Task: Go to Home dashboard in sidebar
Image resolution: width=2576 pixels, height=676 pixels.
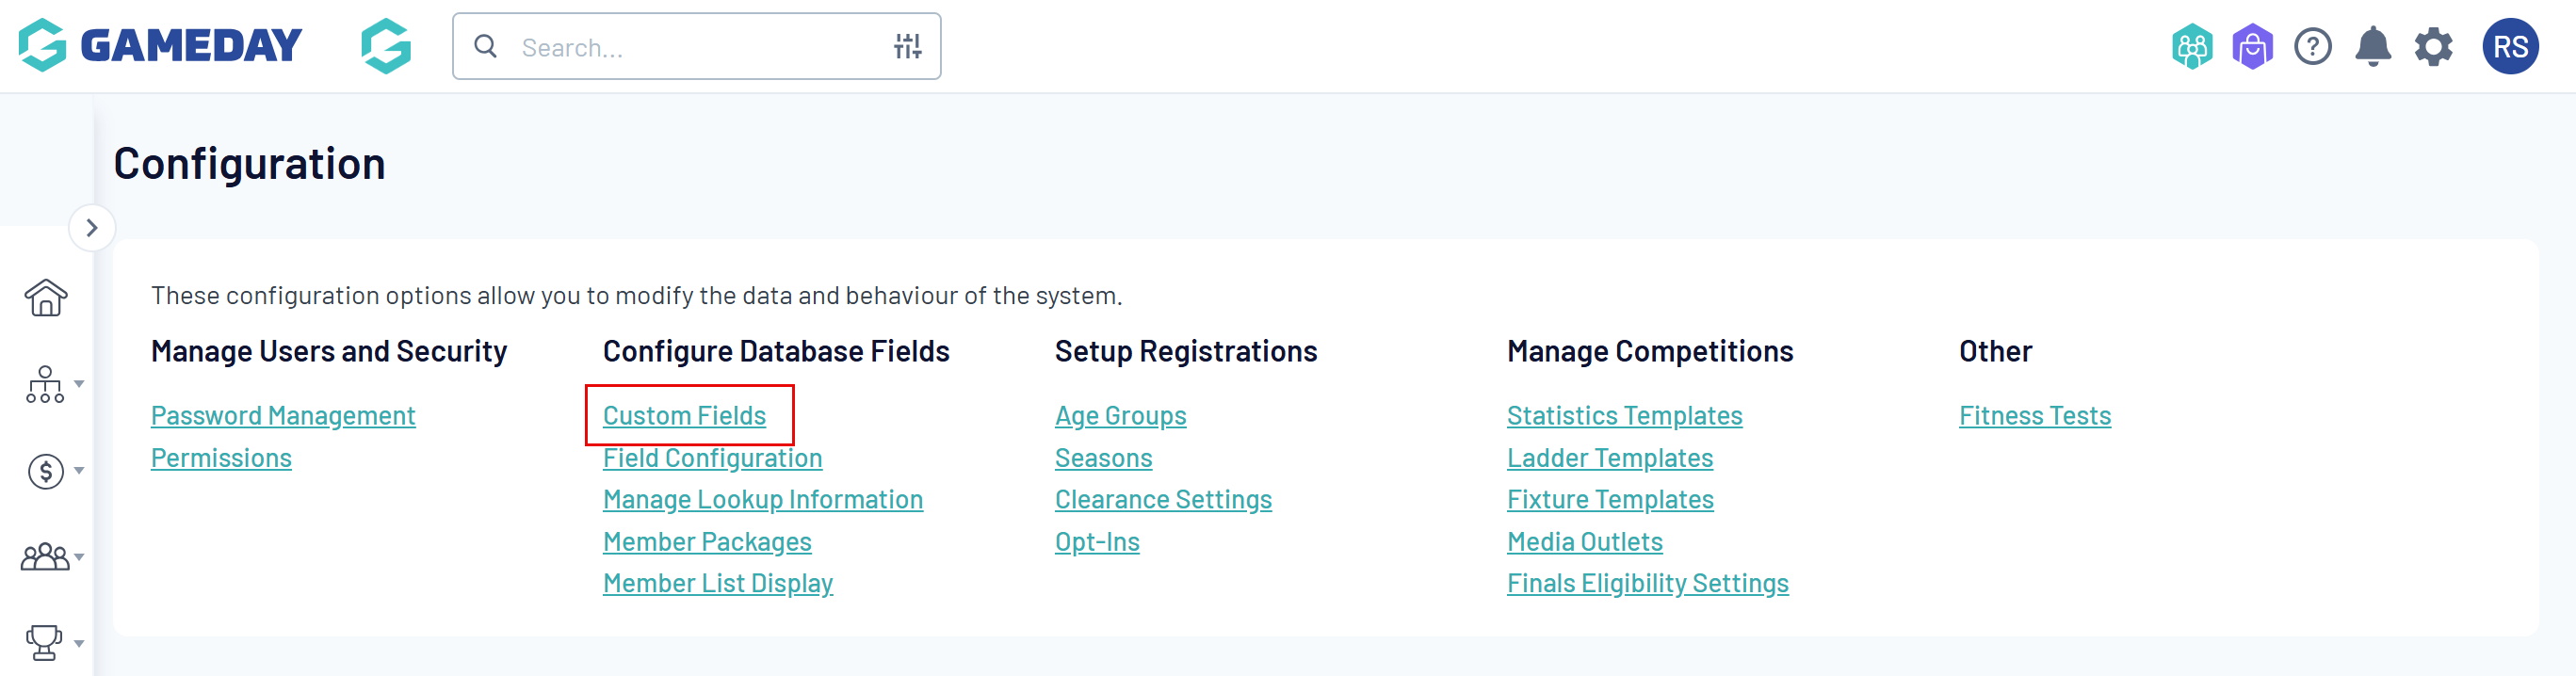Action: tap(46, 297)
